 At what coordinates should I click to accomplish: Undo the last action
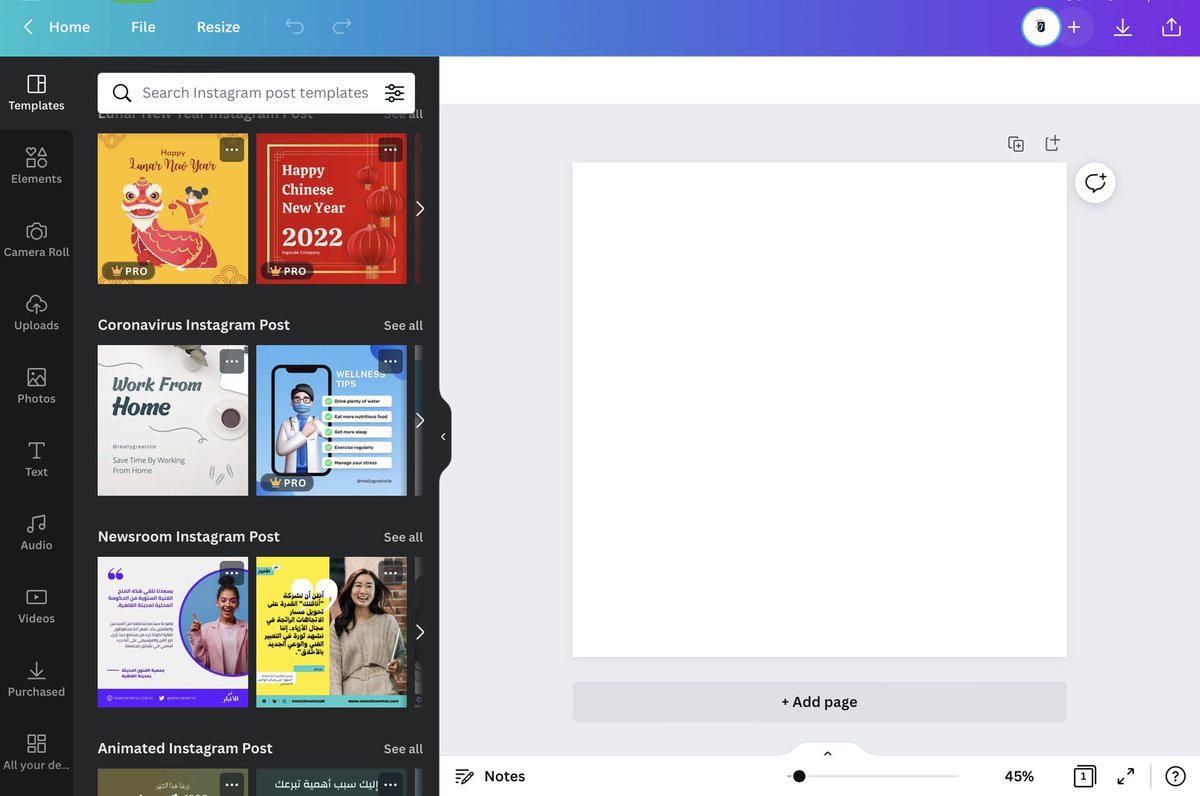pos(294,27)
